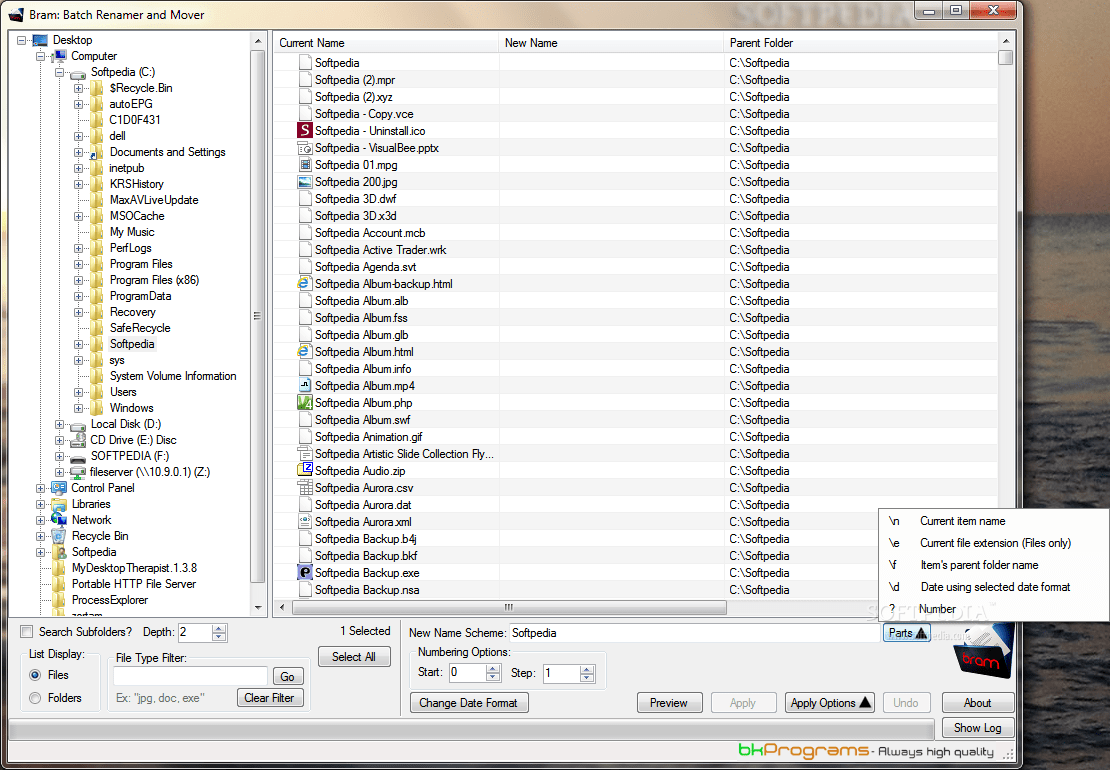The width and height of the screenshot is (1110, 770).
Task: Expand the Program Files (x86) folder node
Action: coord(79,280)
